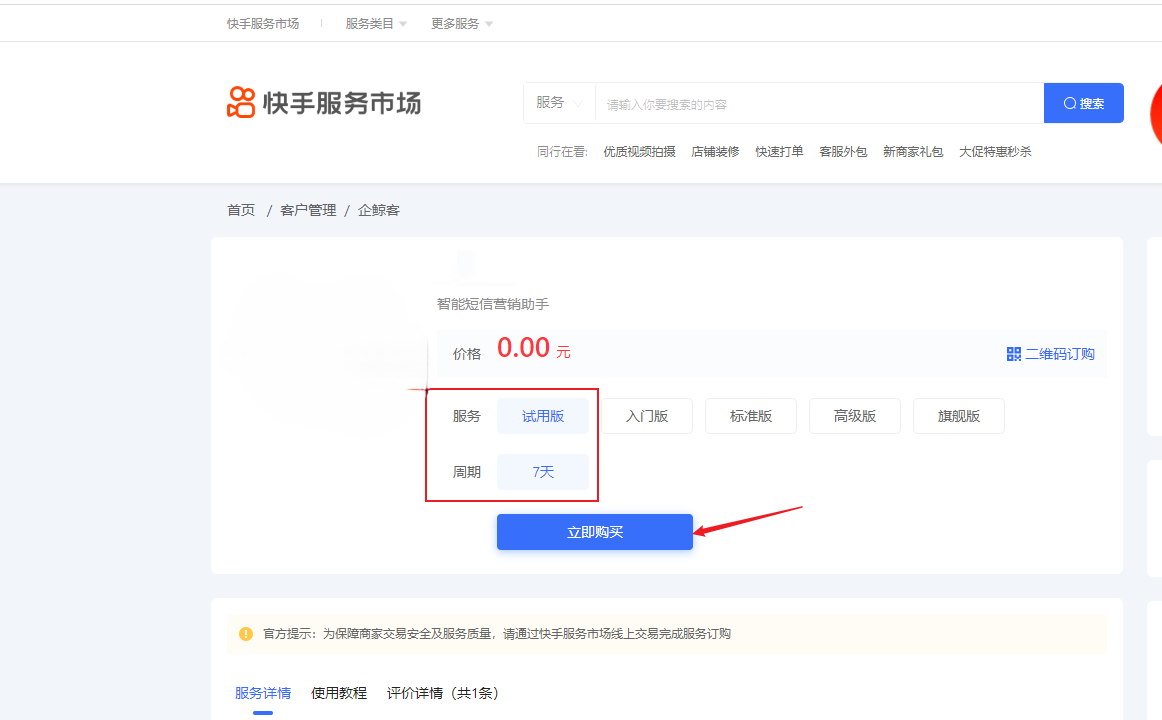Image resolution: width=1162 pixels, height=720 pixels.
Task: Click the 大促特惠秒杀 suggested search
Action: coord(995,152)
